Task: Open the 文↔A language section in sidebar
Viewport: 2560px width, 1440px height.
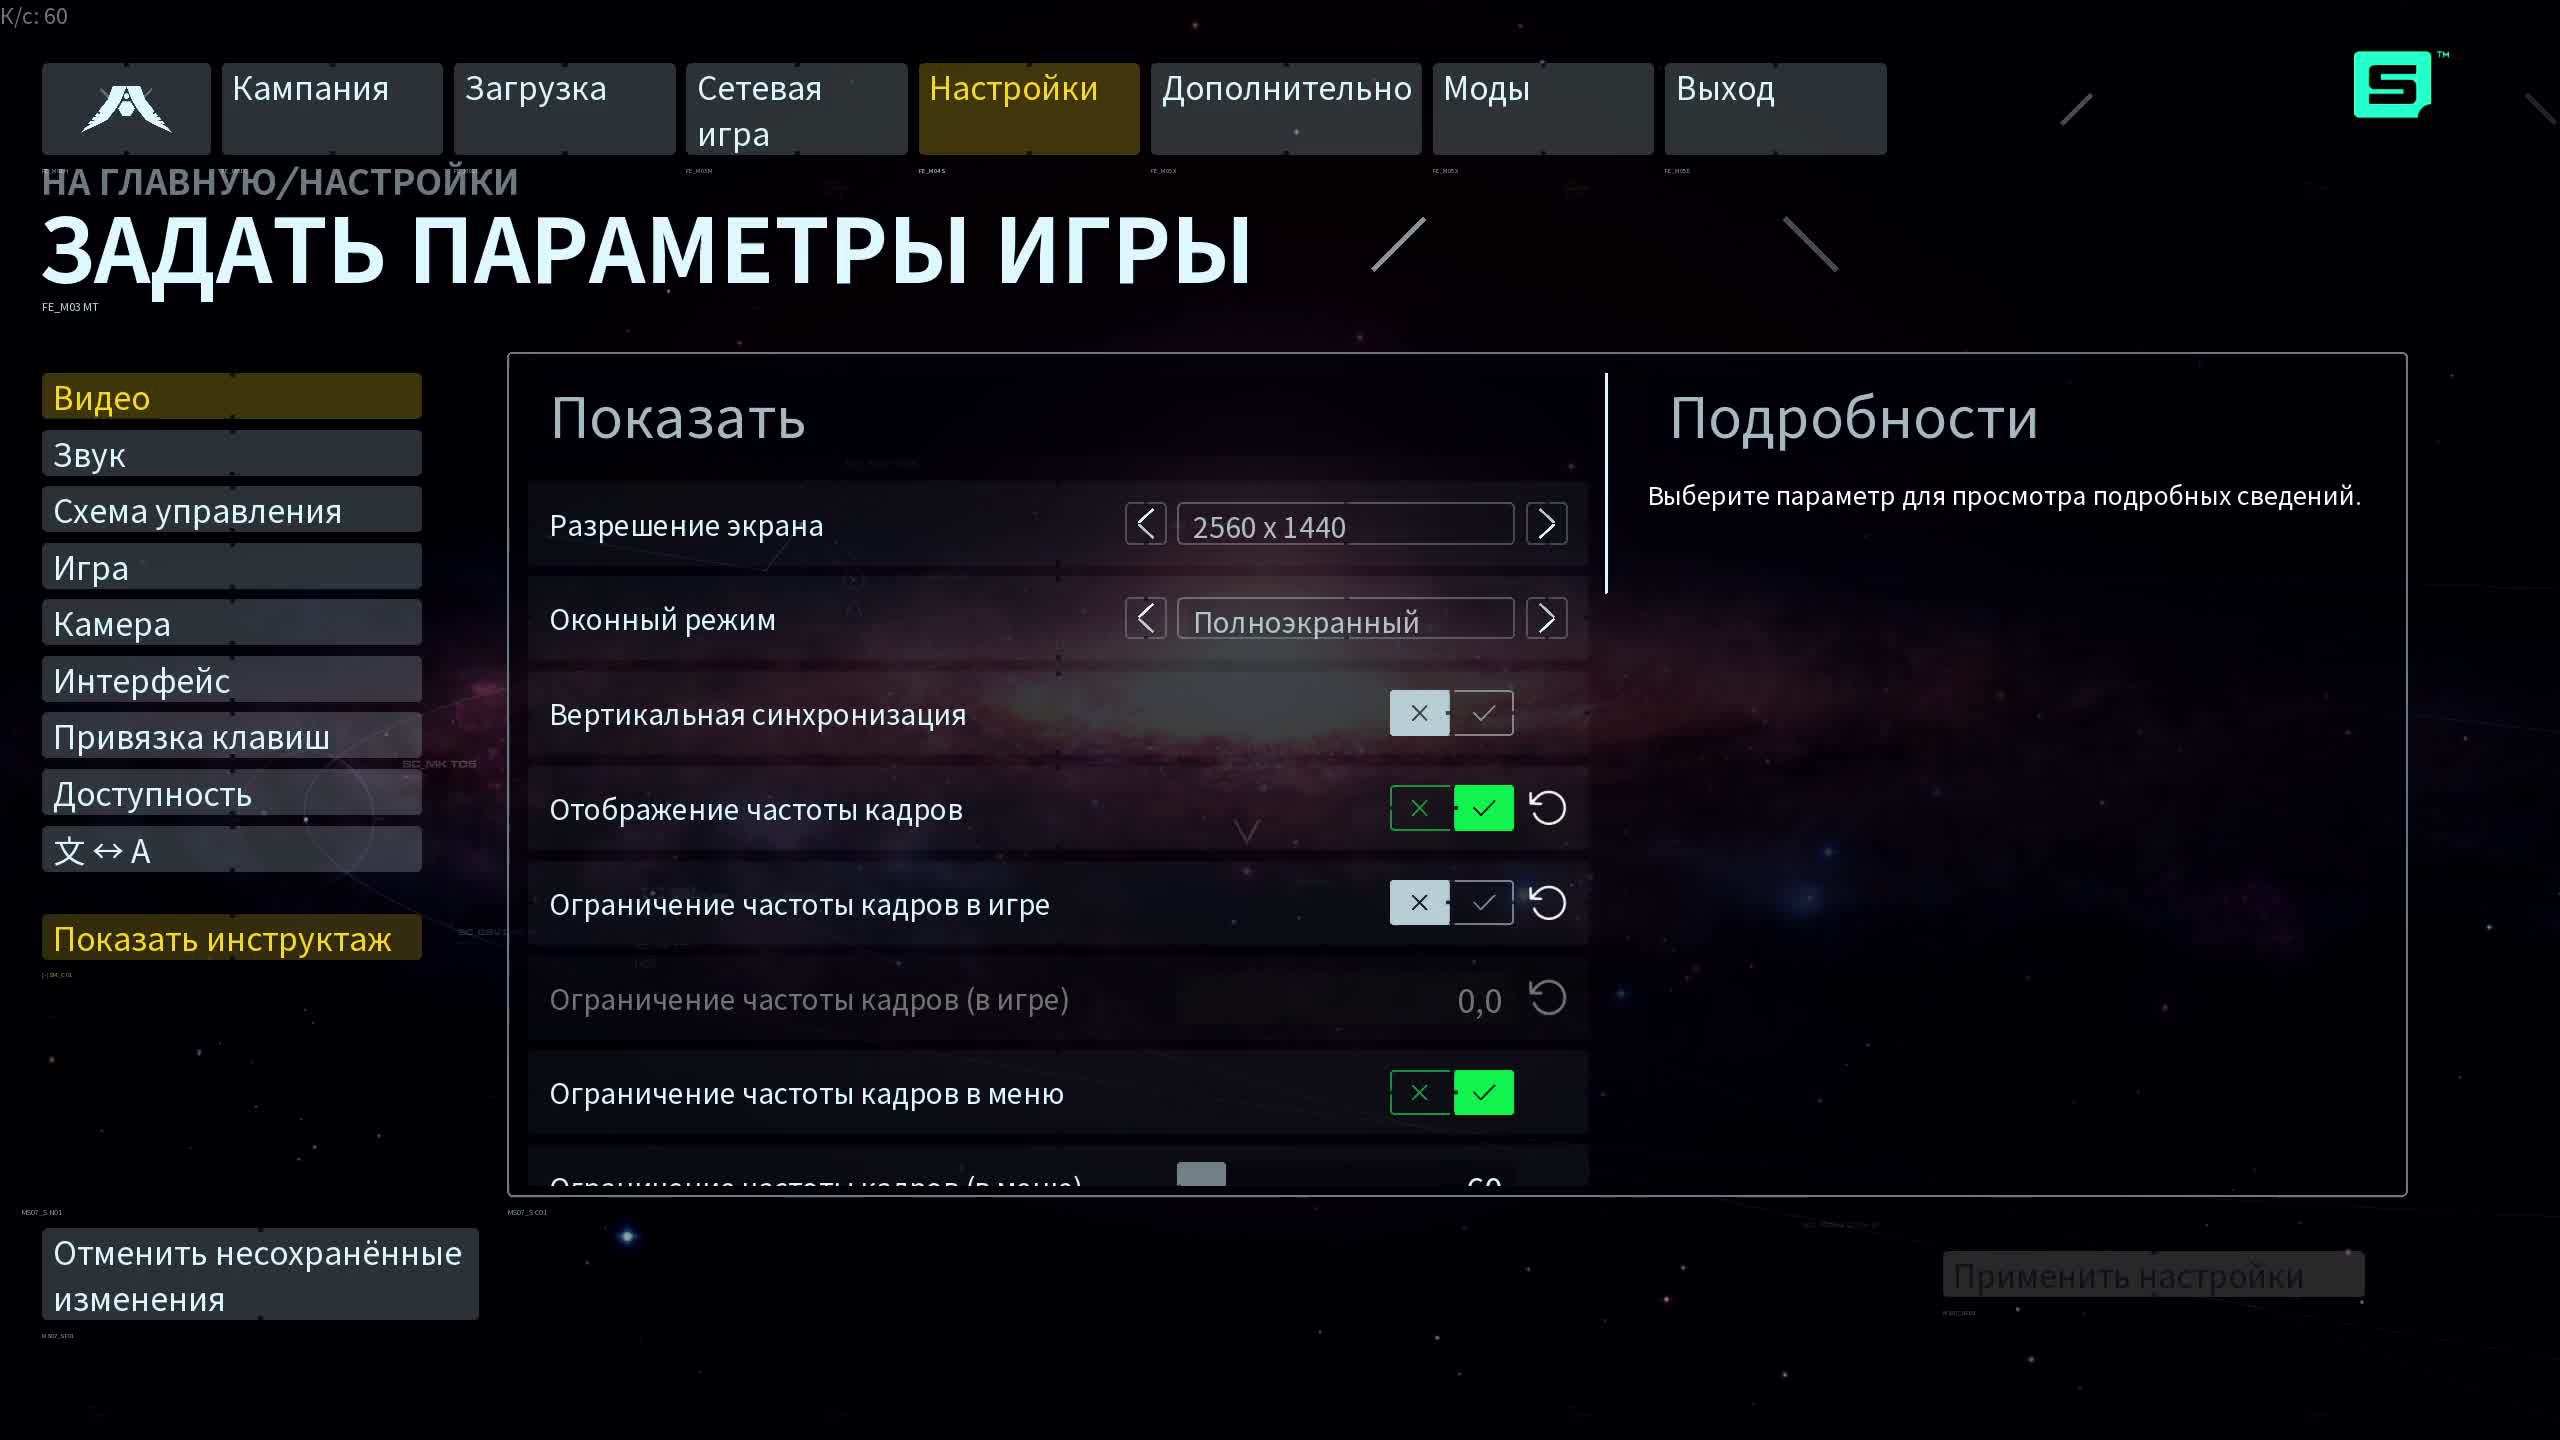Action: (x=231, y=849)
